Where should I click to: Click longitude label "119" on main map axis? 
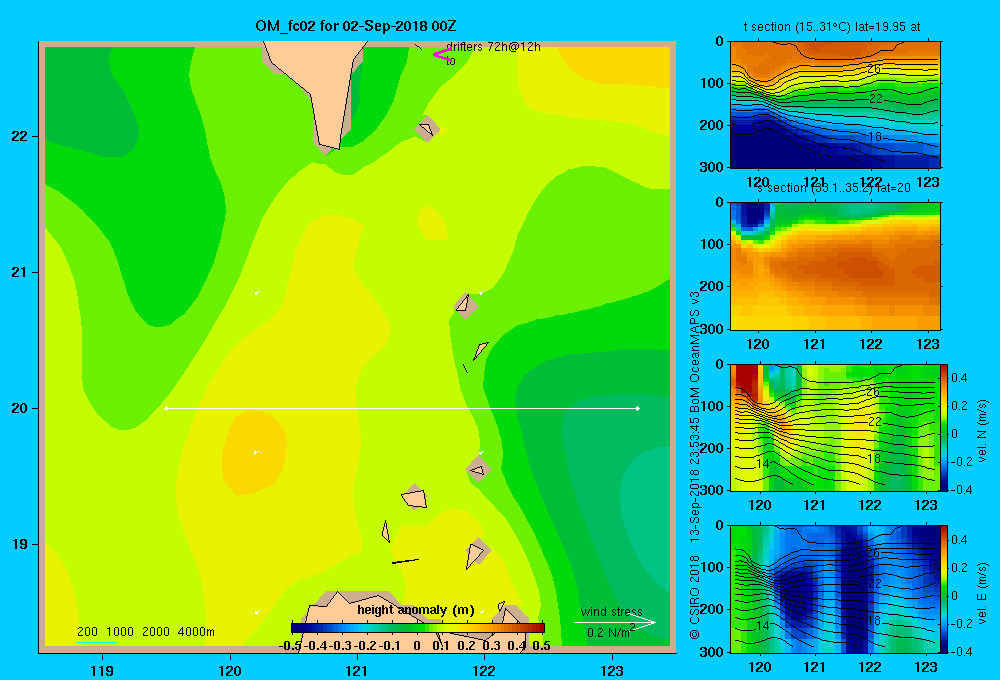click(102, 670)
